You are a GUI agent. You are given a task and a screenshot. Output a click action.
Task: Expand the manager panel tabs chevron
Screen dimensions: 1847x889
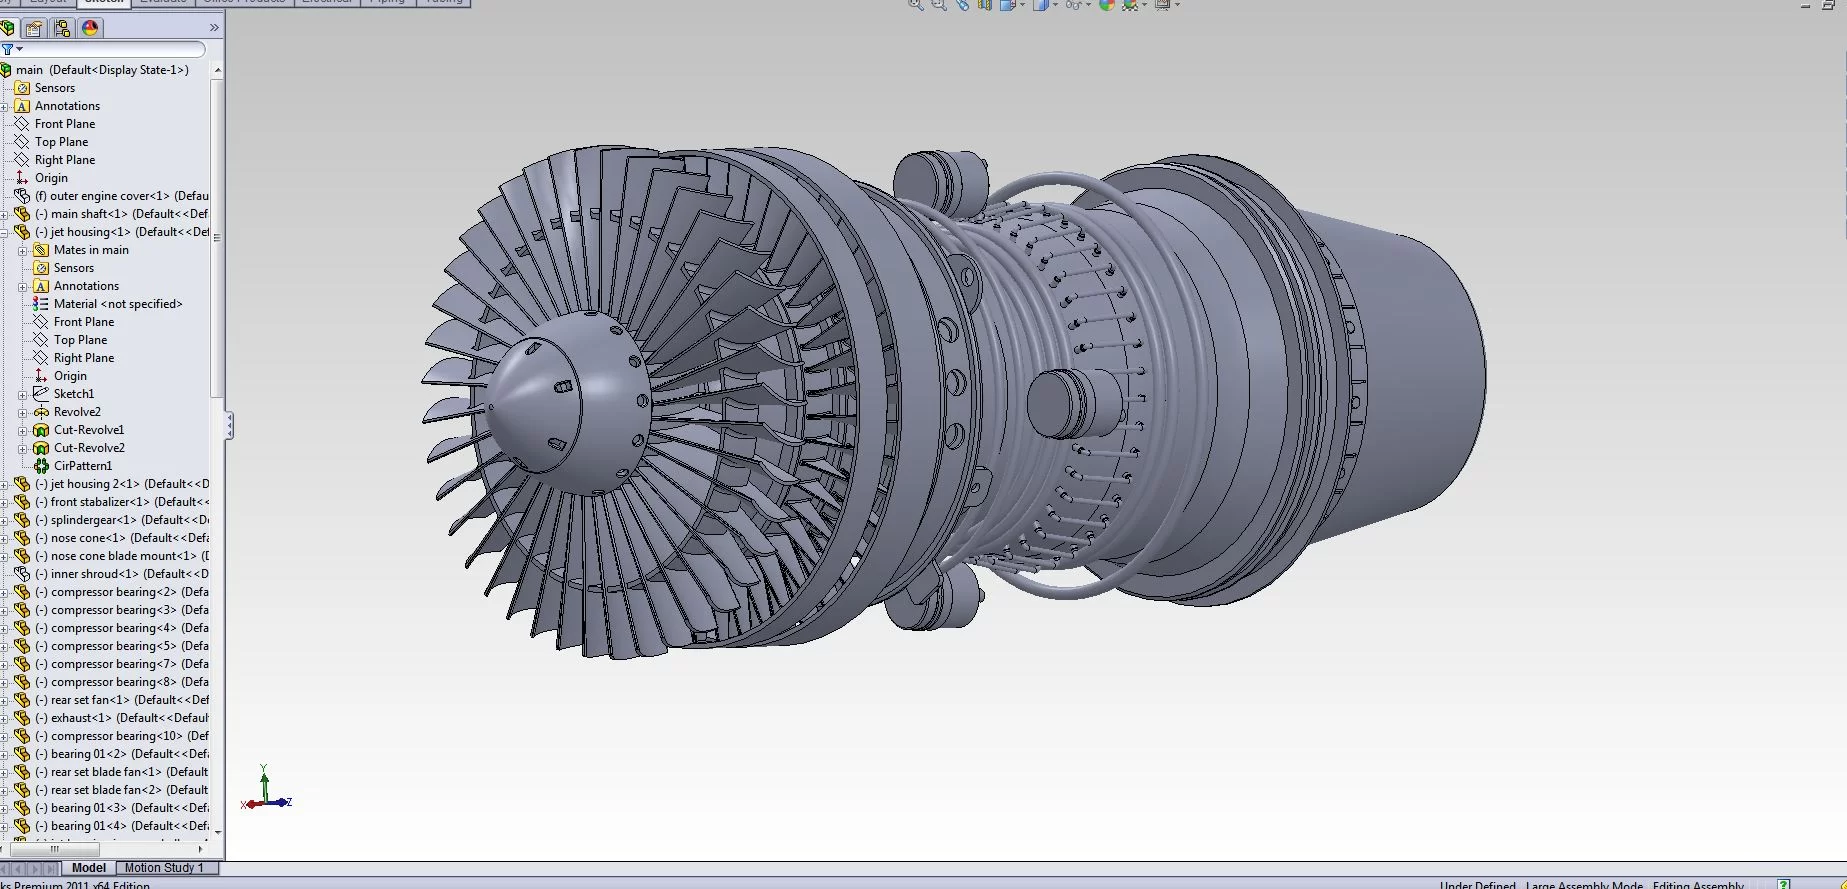[213, 28]
